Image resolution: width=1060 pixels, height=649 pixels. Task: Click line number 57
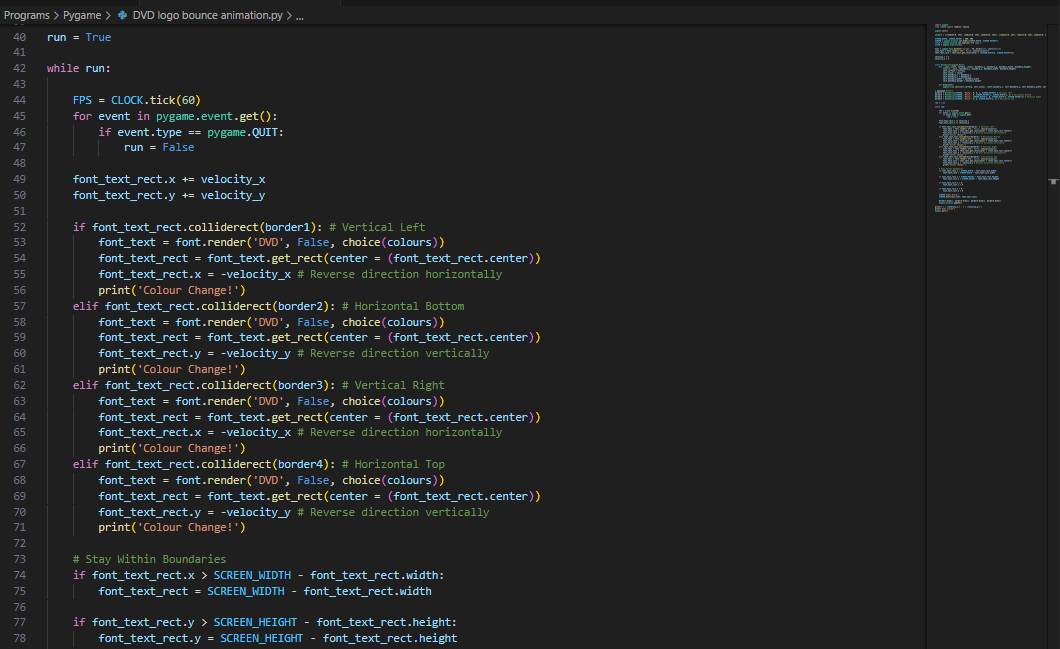point(20,306)
